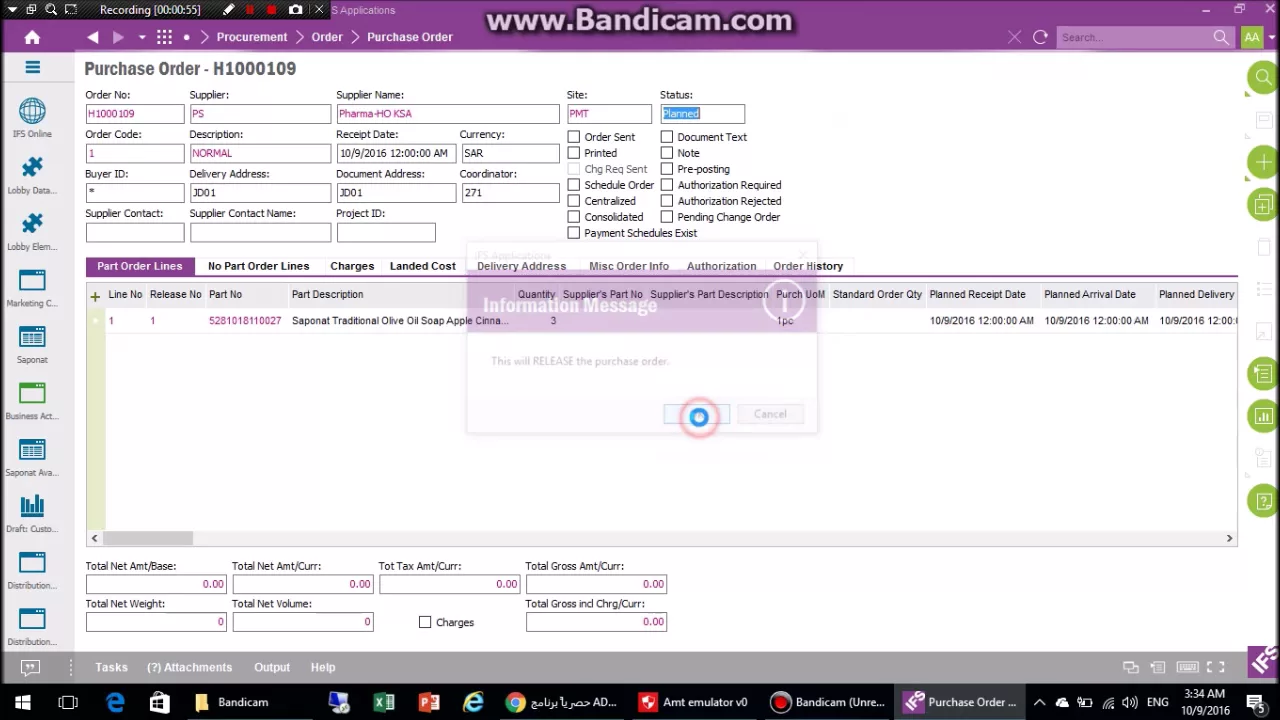Image resolution: width=1280 pixels, height=720 pixels.
Task: Click green search button on right panel
Action: pos(1263,77)
